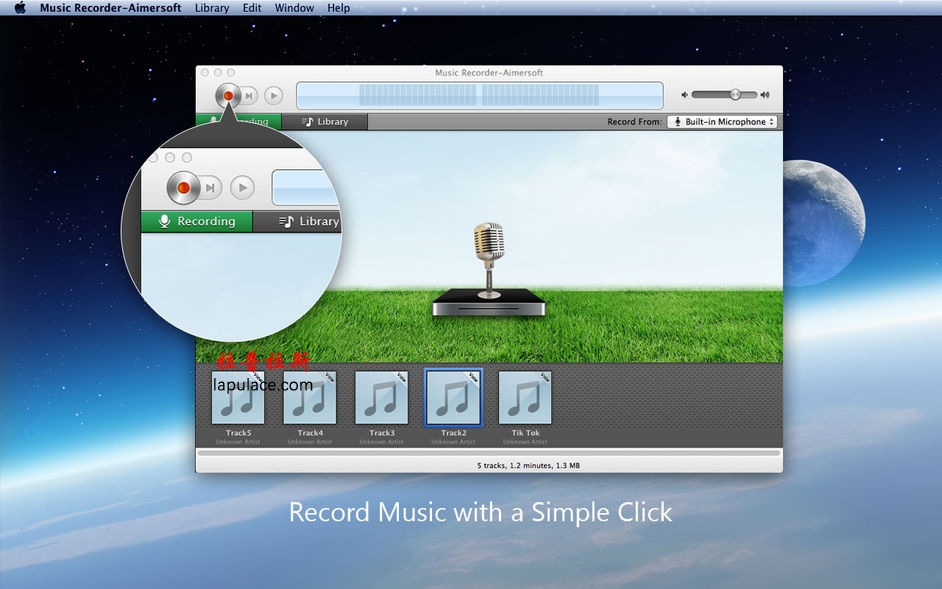Start recording with the red record button in the unmagnified toolbar
Viewport: 942px width, 589px height.
228,96
